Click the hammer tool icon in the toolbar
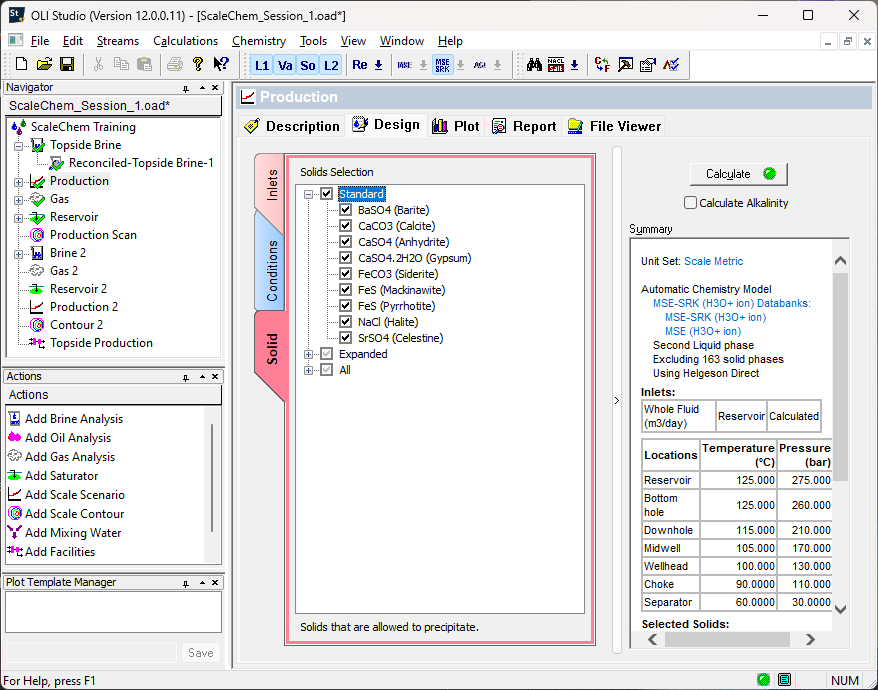878x690 pixels. [625, 66]
